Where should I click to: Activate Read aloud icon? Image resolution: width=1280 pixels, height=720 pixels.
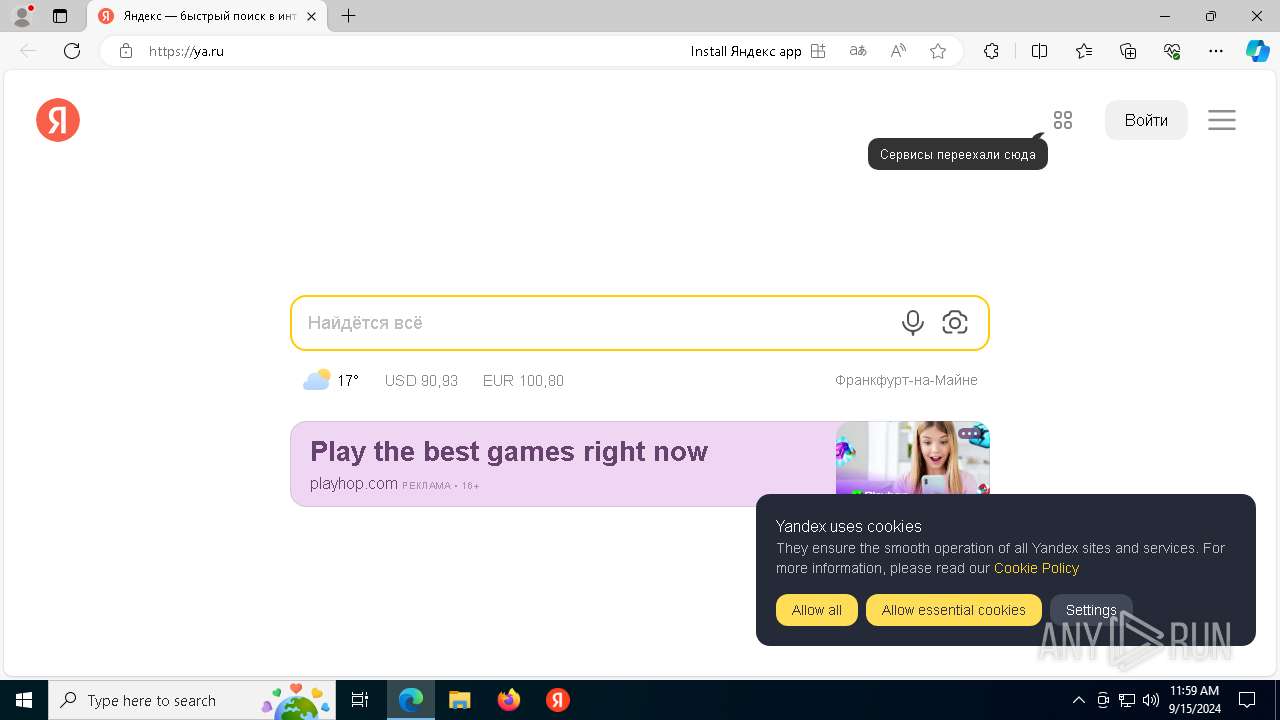coord(898,51)
